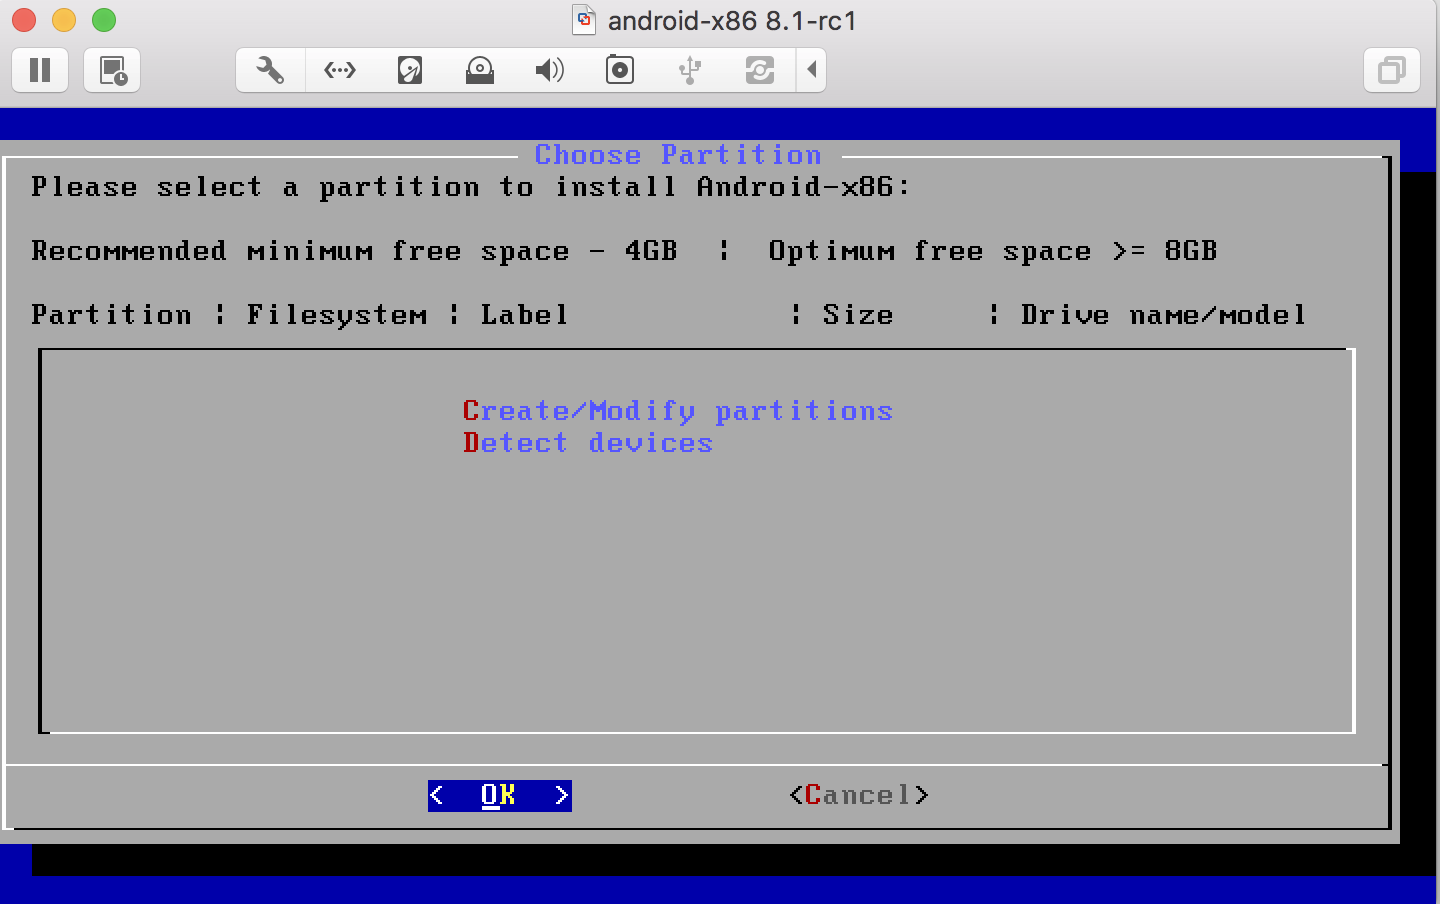Click the shared folders sync icon
1440x904 pixels.
click(x=759, y=70)
